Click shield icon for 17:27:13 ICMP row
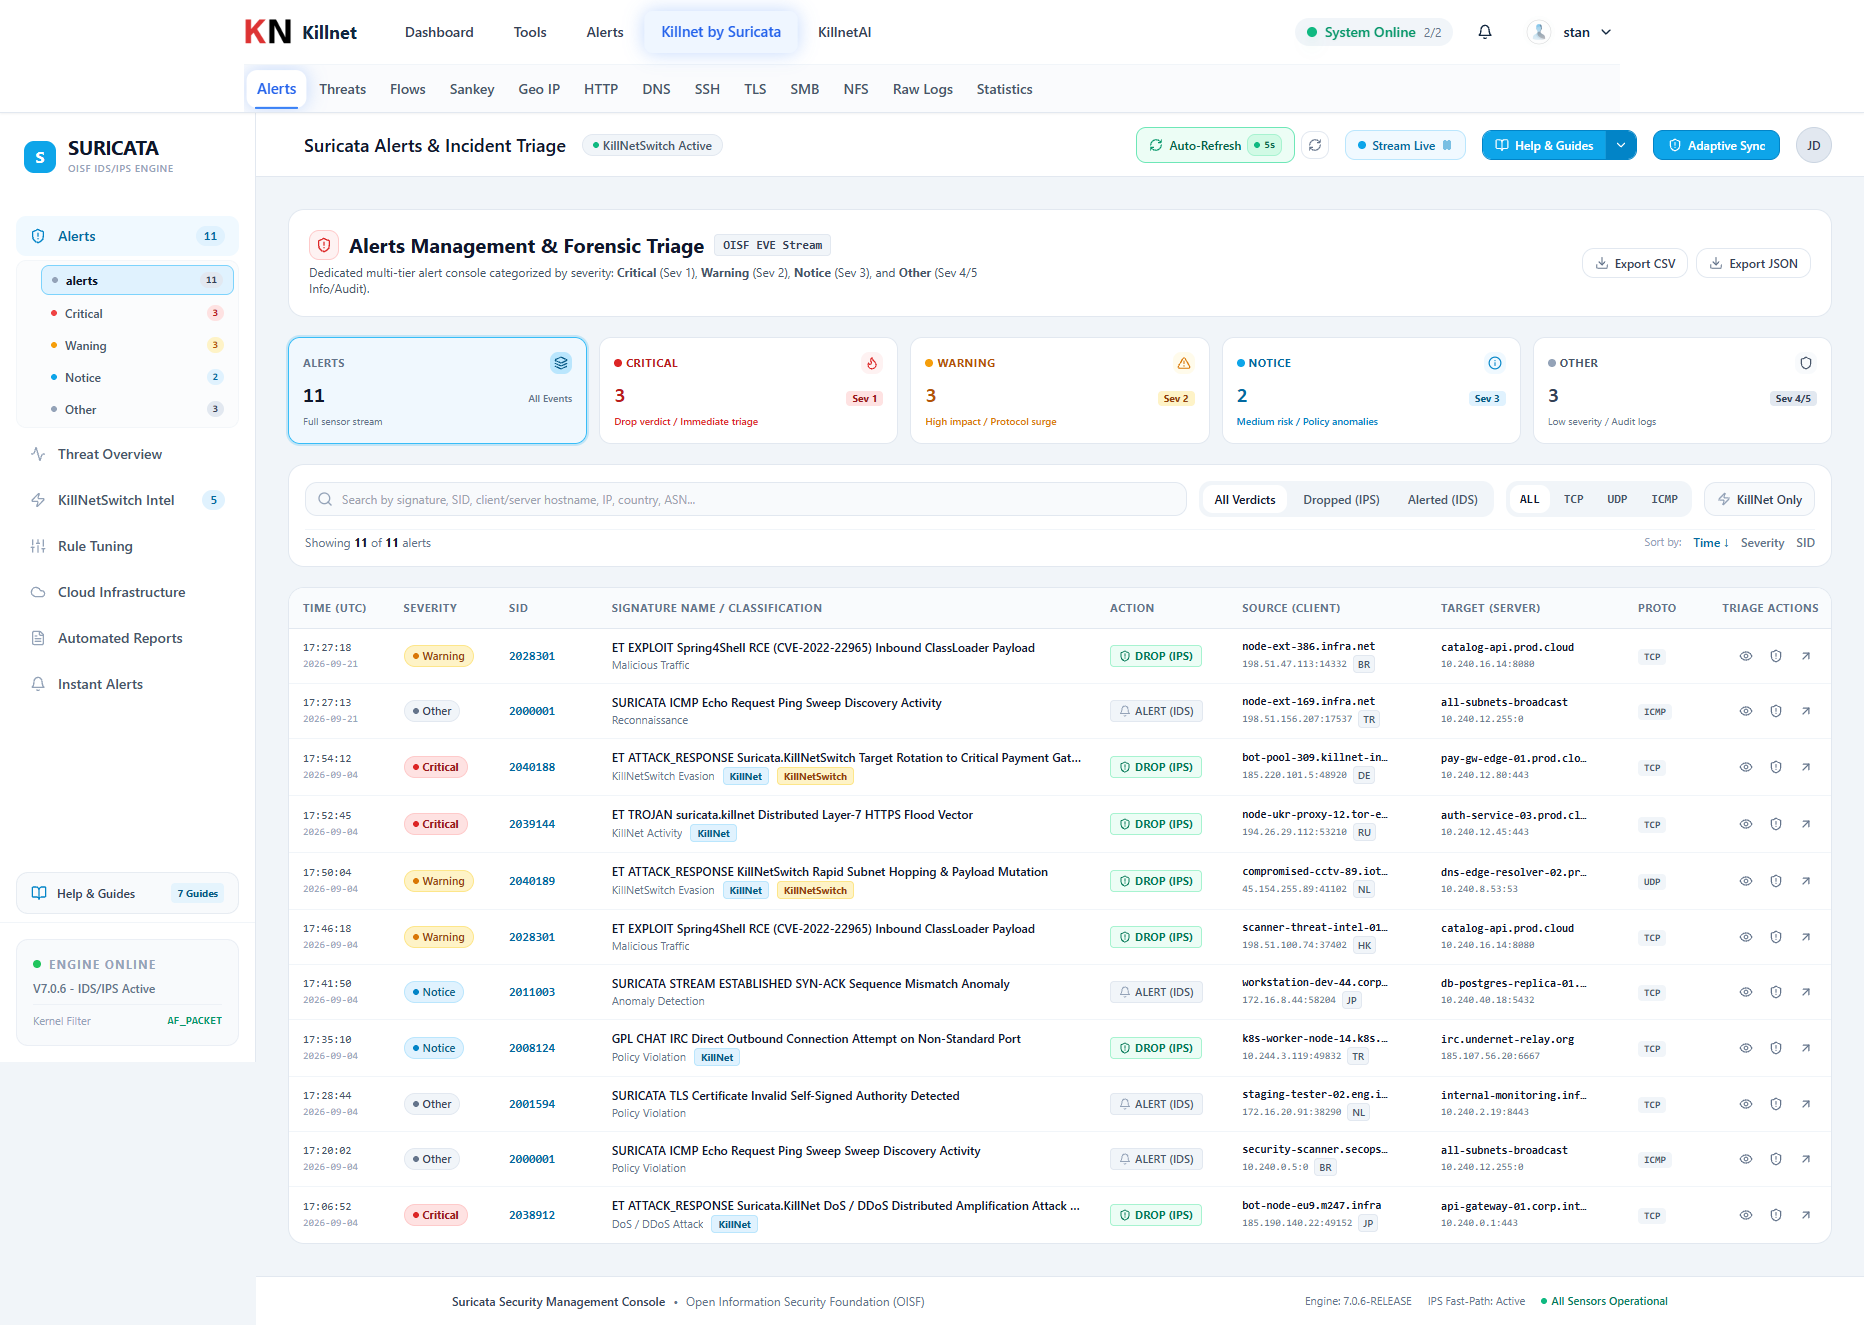The width and height of the screenshot is (1864, 1325). click(1776, 711)
